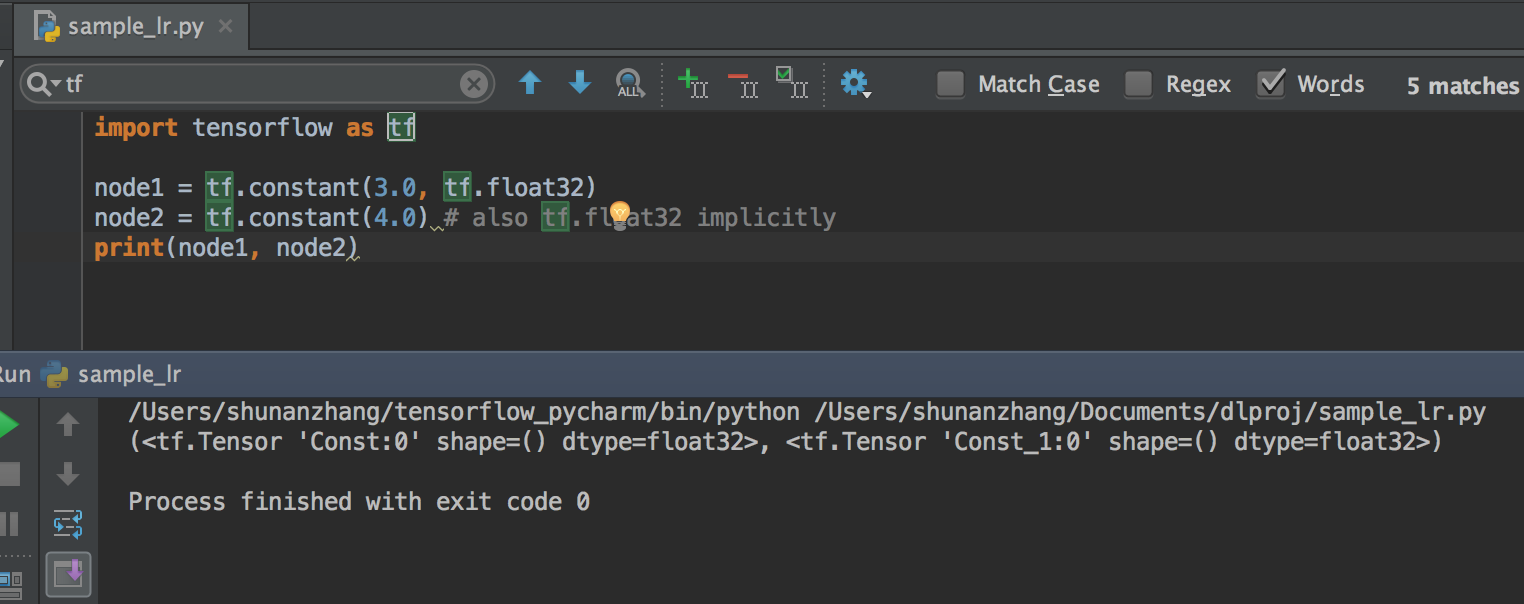The image size is (1524, 604).
Task: Select the sample_lr run configuration tab
Action: point(112,375)
